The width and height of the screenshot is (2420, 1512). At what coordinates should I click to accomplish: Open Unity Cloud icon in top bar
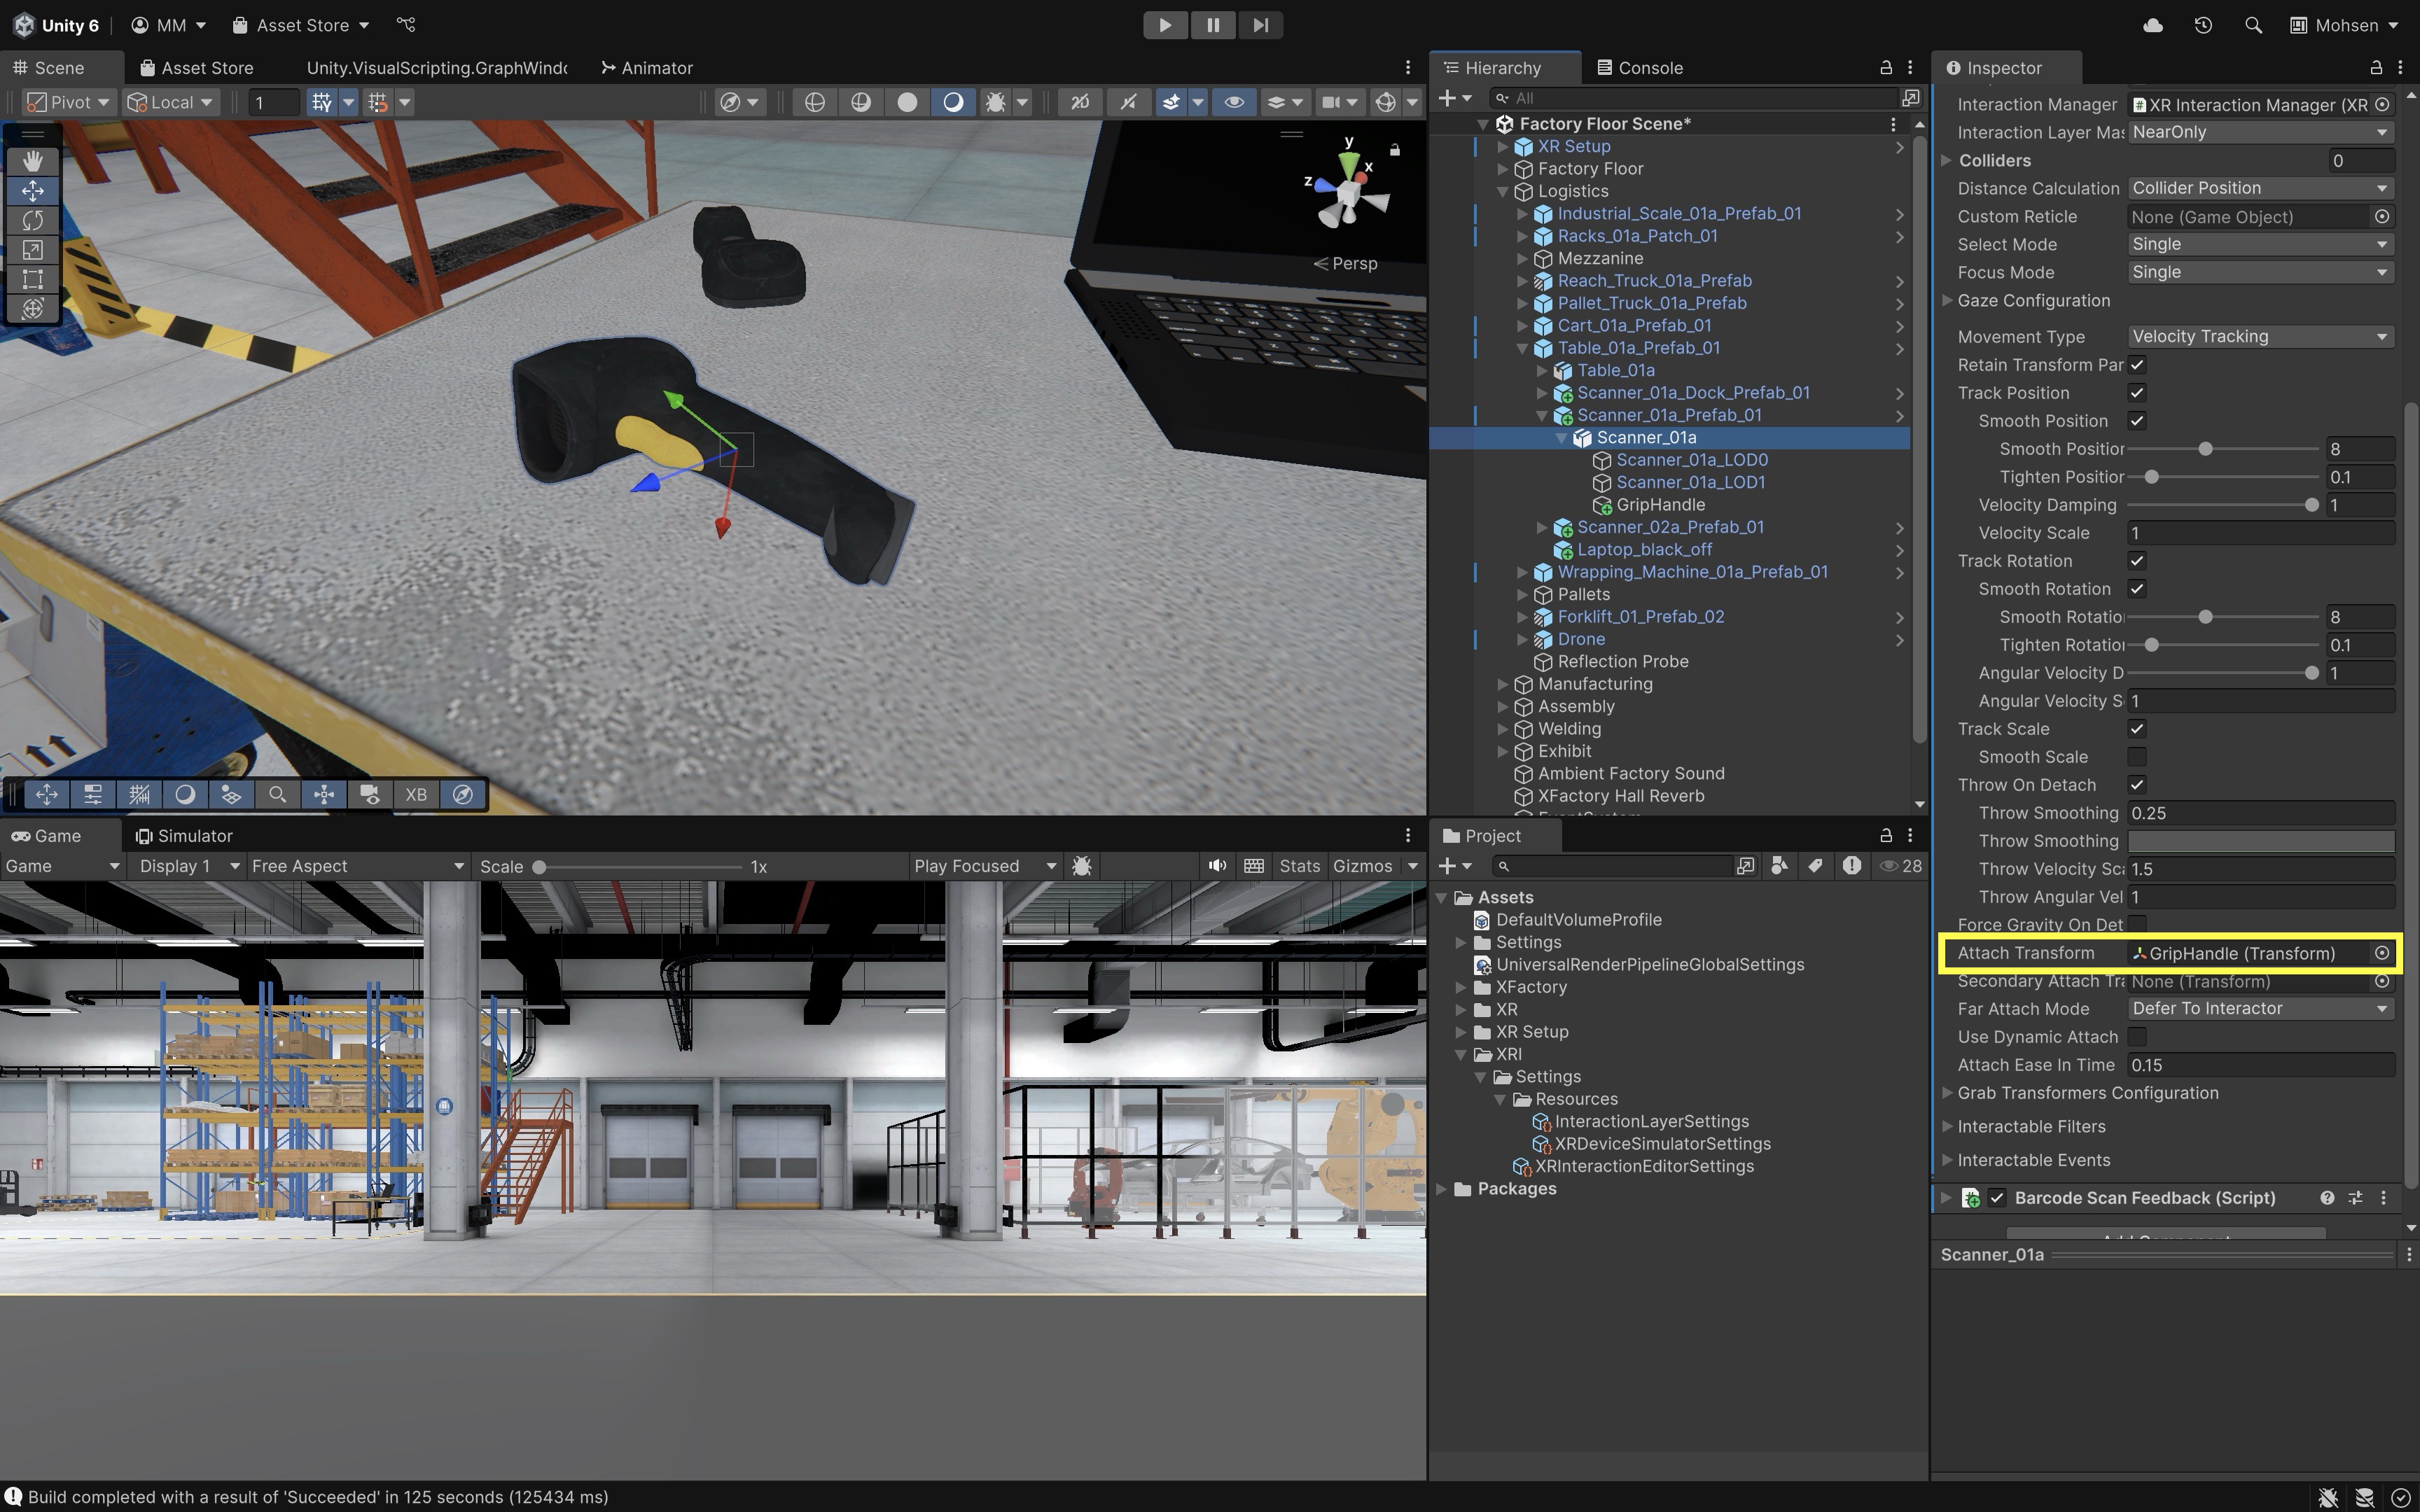tap(2153, 25)
